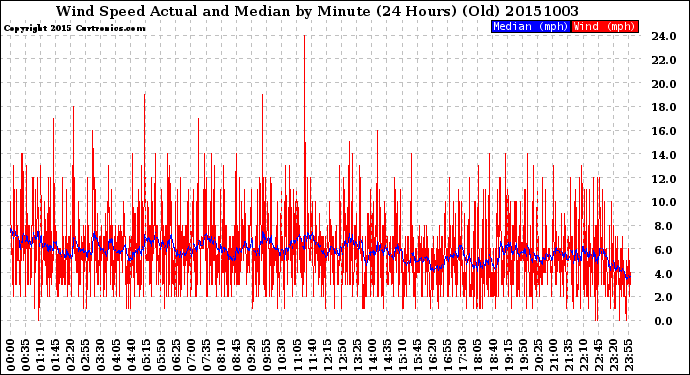Click the 0.0 y-axis label
The width and height of the screenshot is (690, 375).
(x=664, y=321)
